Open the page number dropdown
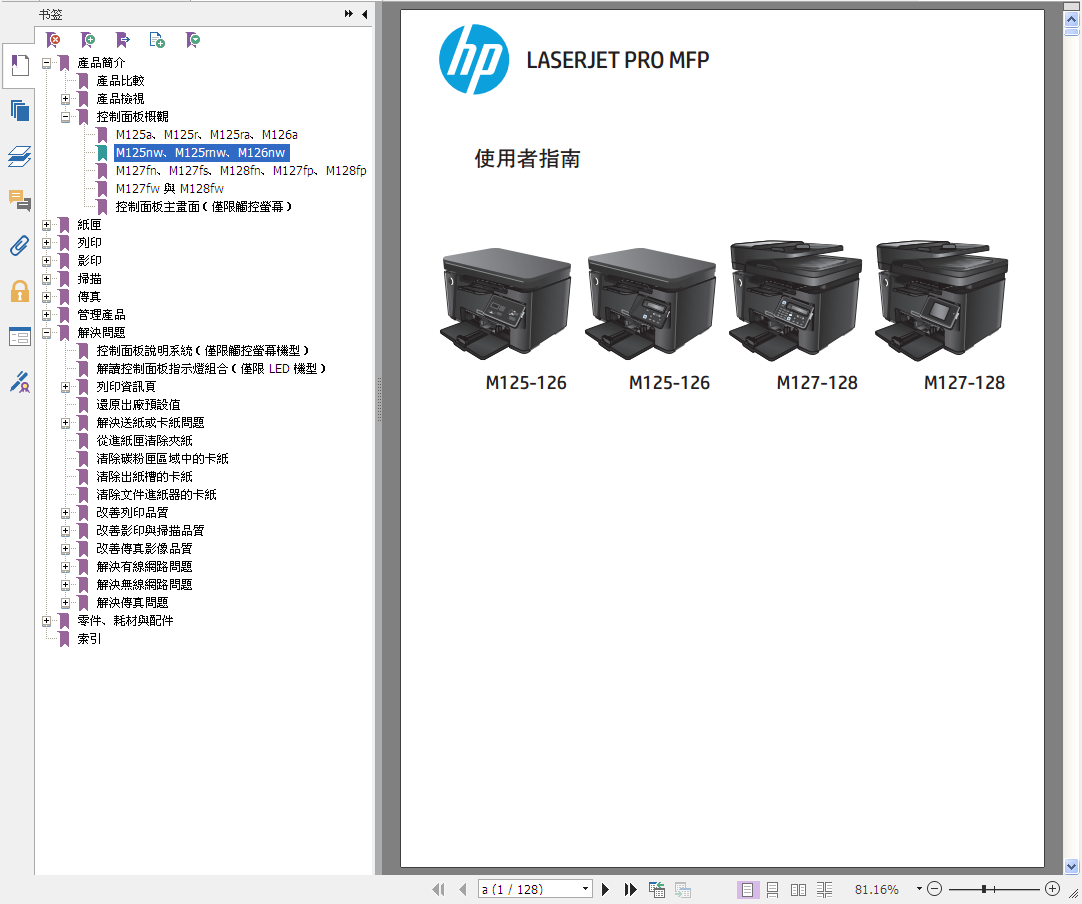1082x904 pixels. [x=585, y=889]
